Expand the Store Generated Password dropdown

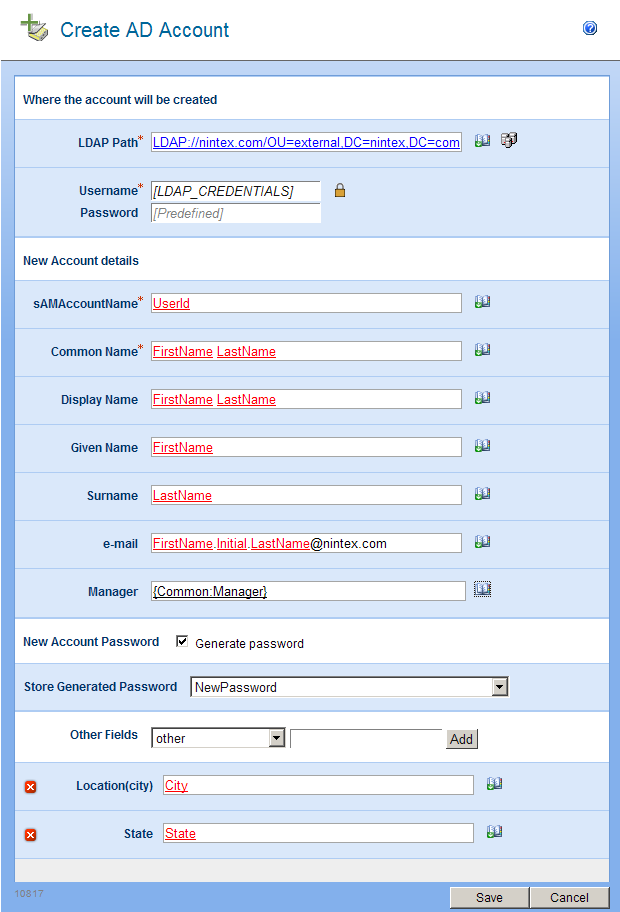500,687
